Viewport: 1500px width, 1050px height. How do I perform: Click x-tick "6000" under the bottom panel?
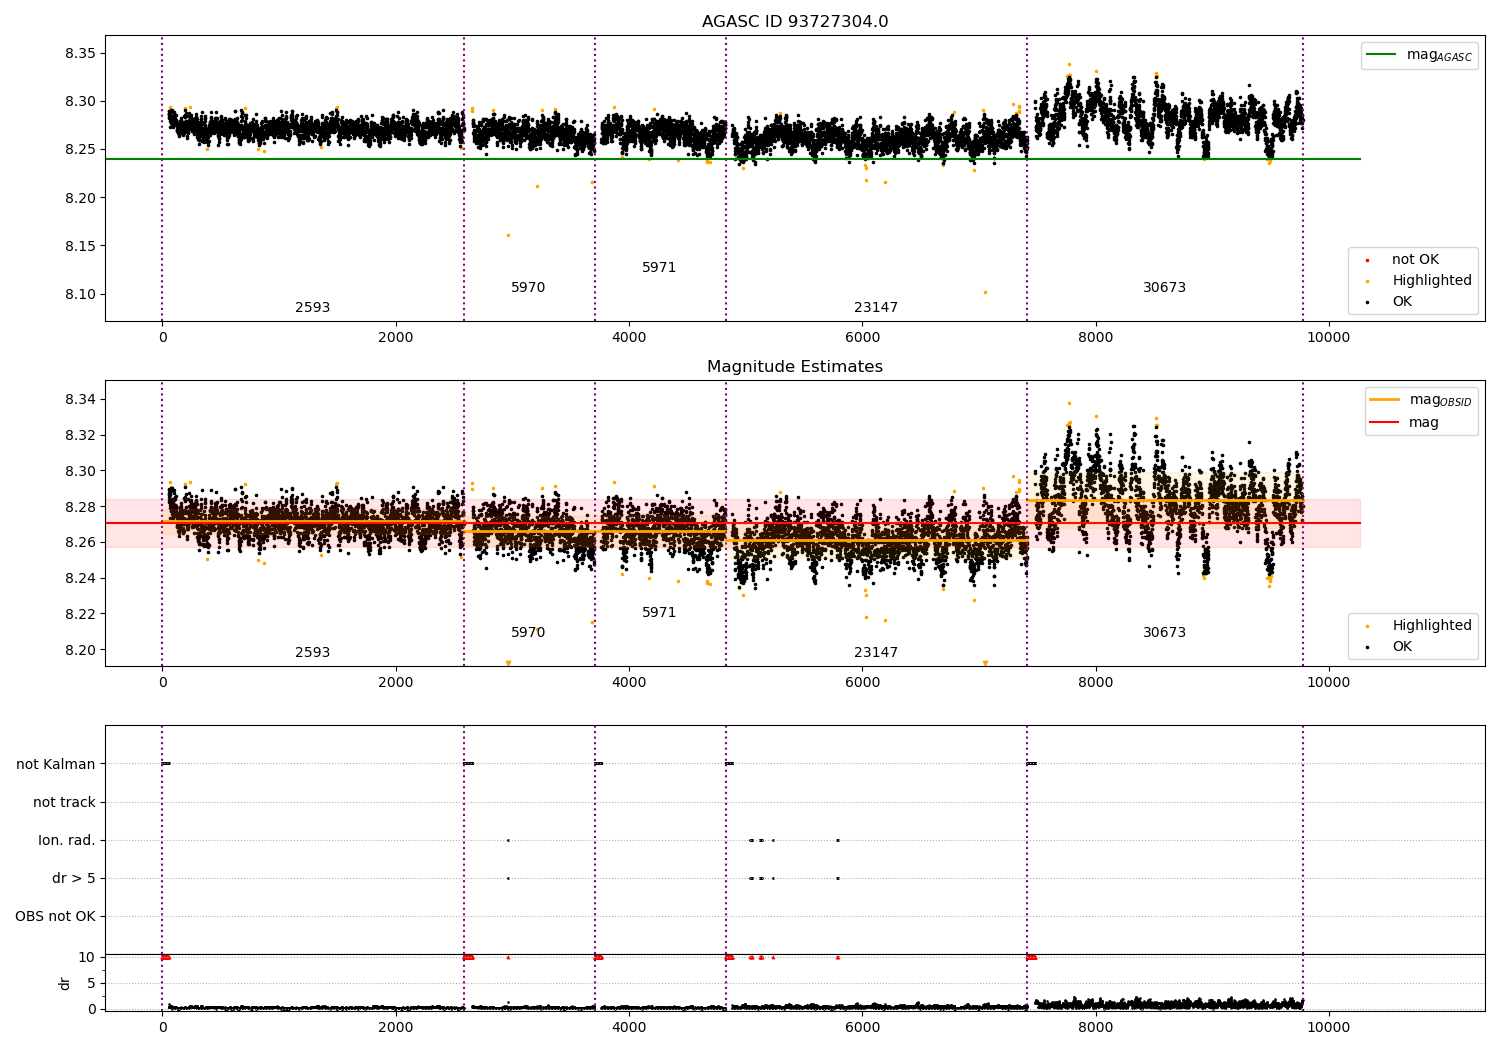click(862, 1028)
